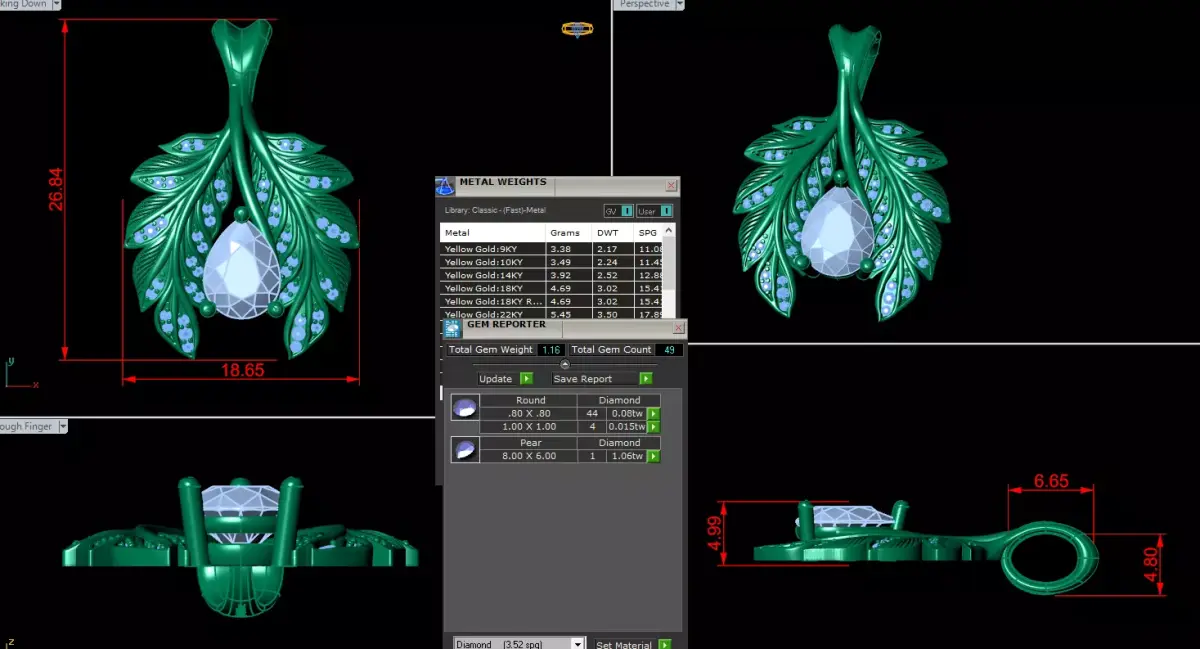Toggle the User switch in Metal Weights
The image size is (1200, 649).
pos(655,211)
